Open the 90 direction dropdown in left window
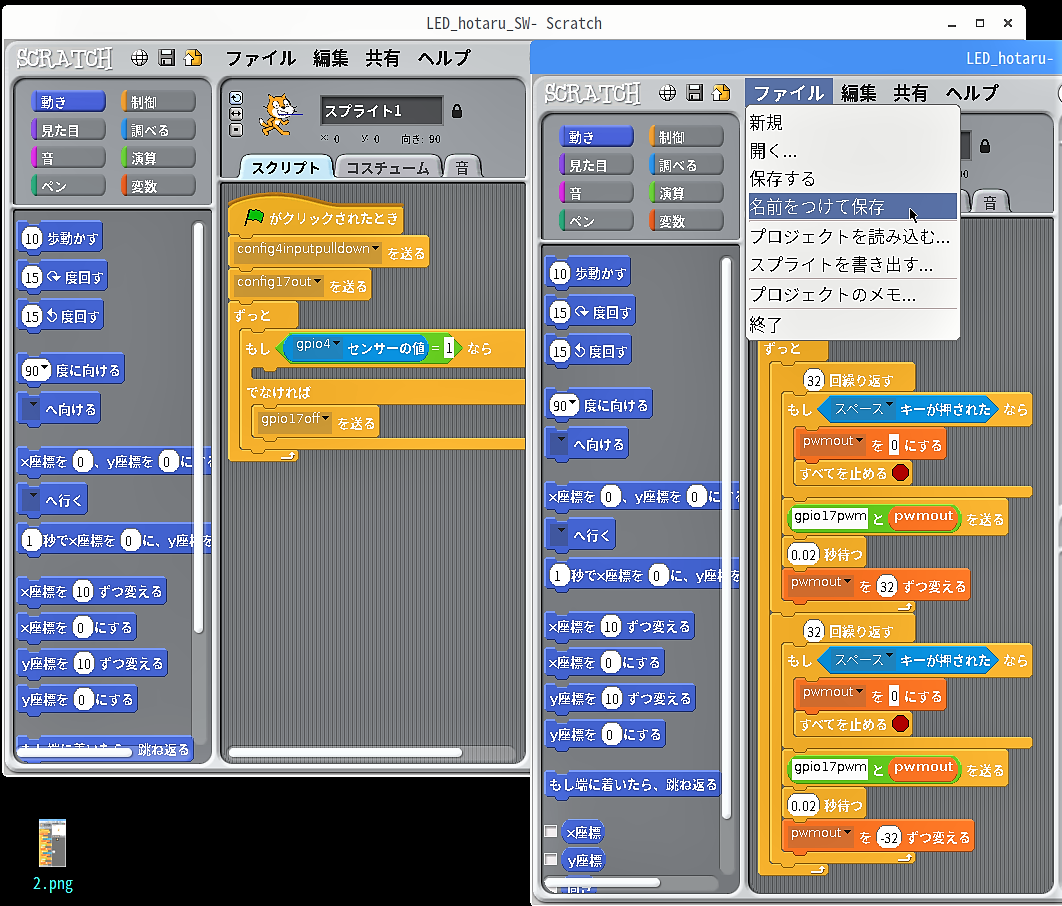Viewport: 1062px width, 906px height. pos(45,368)
